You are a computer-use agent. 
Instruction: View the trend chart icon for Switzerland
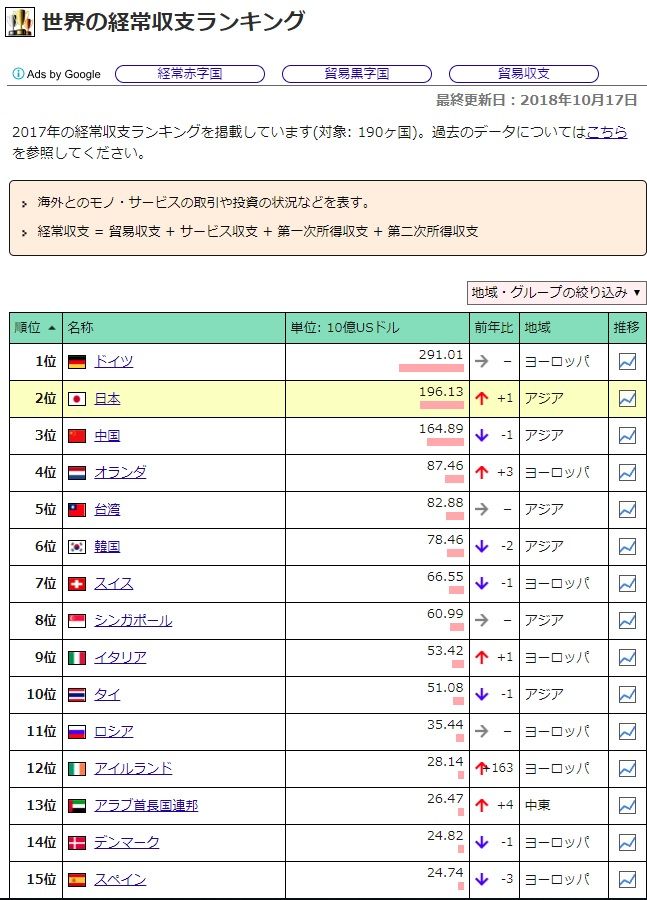pos(627,584)
